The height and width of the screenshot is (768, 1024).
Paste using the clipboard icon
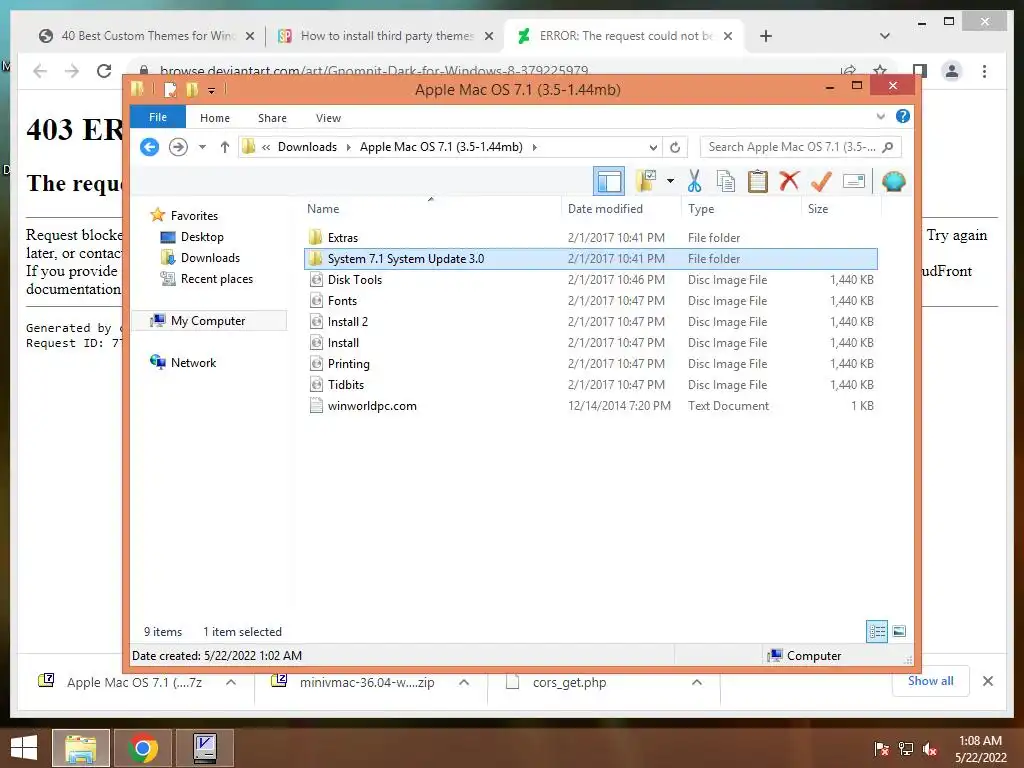pos(758,181)
